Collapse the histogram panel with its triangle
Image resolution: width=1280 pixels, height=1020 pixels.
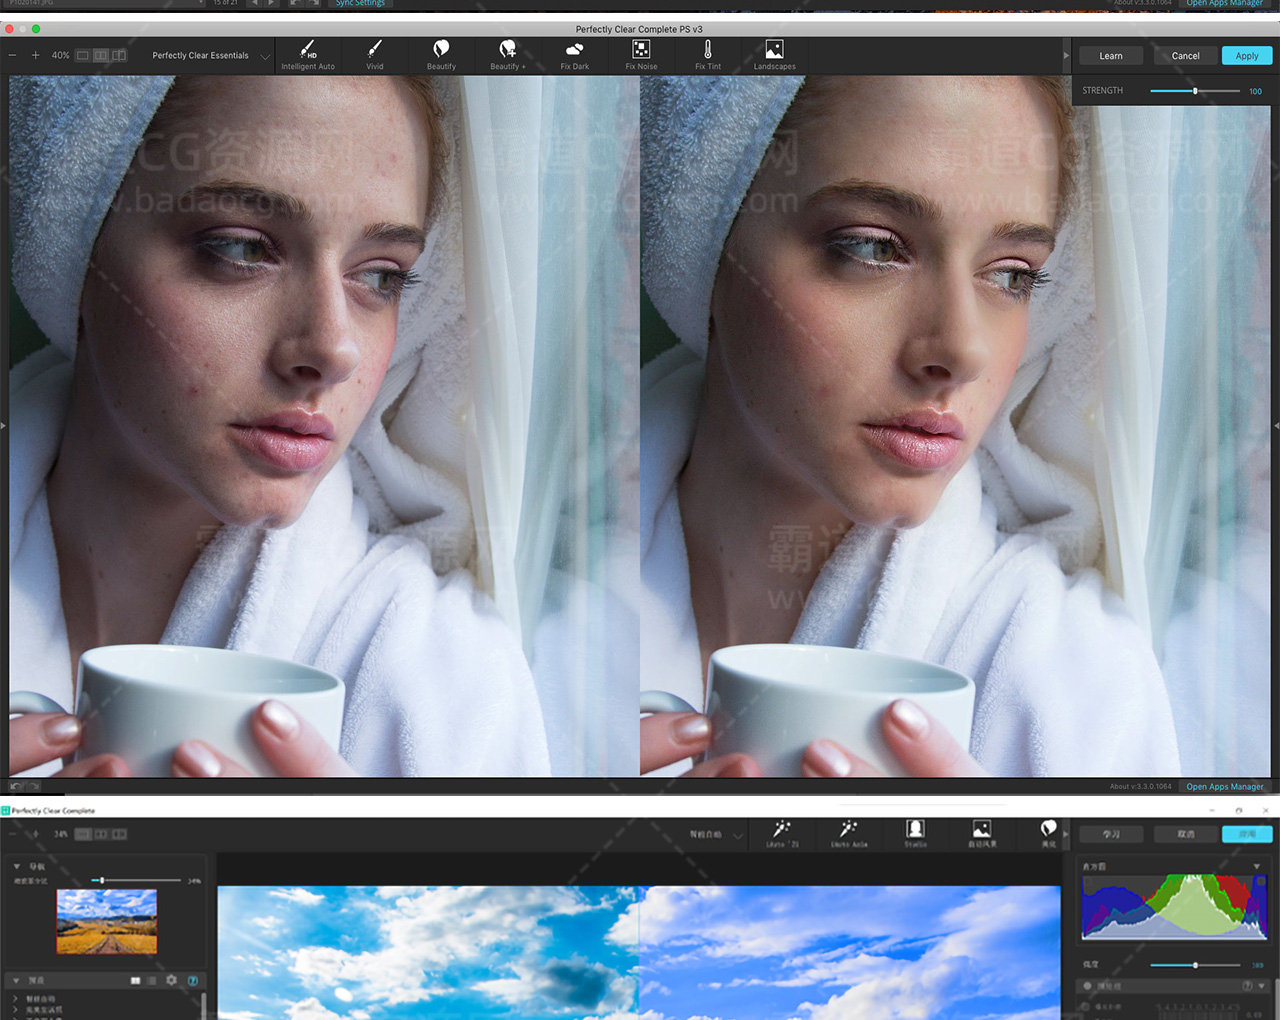click(x=1257, y=866)
